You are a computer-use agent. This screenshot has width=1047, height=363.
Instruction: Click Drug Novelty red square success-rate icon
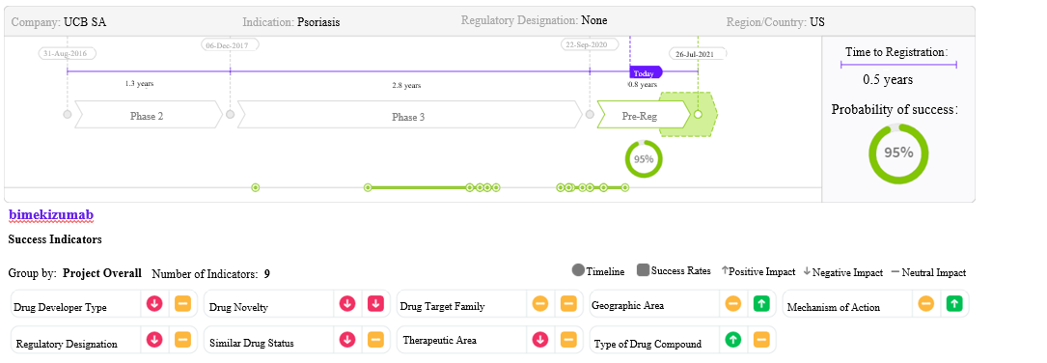376,304
